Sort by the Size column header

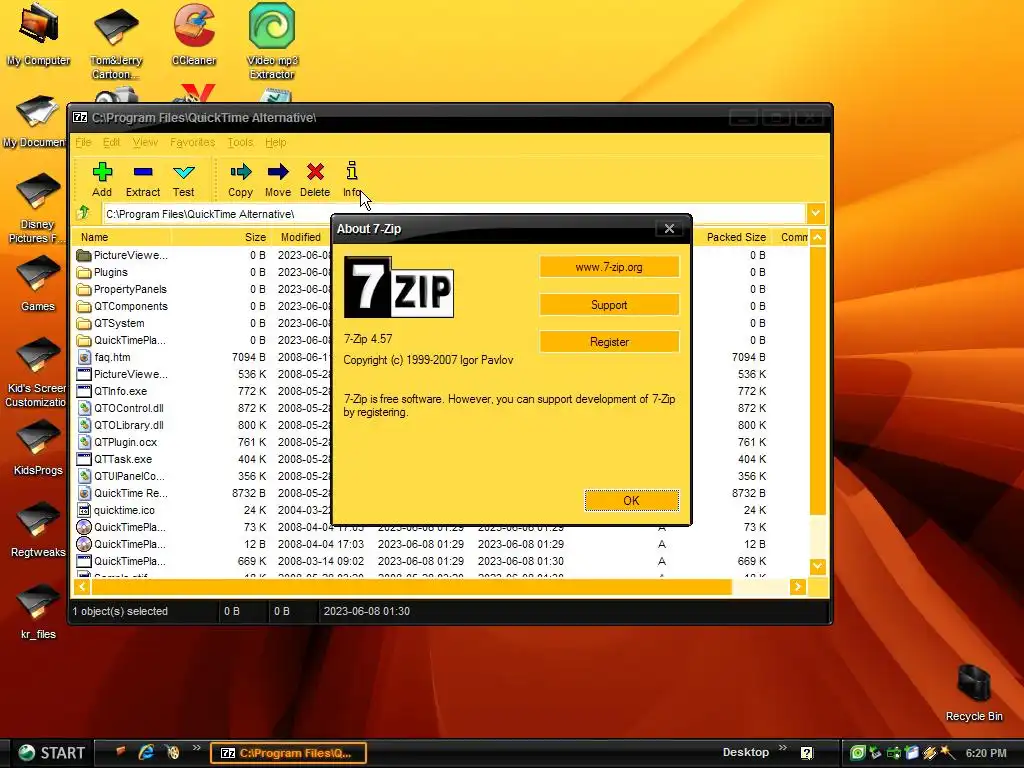click(x=221, y=237)
